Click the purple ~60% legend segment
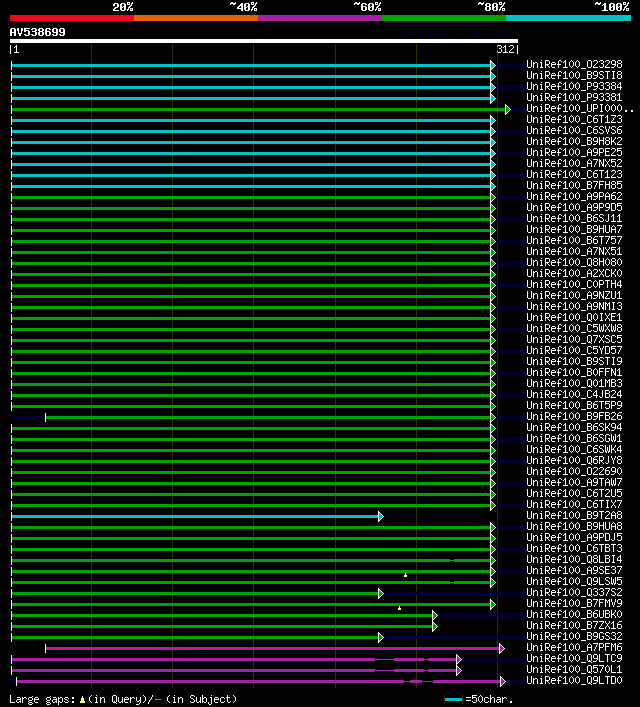 [x=319, y=18]
